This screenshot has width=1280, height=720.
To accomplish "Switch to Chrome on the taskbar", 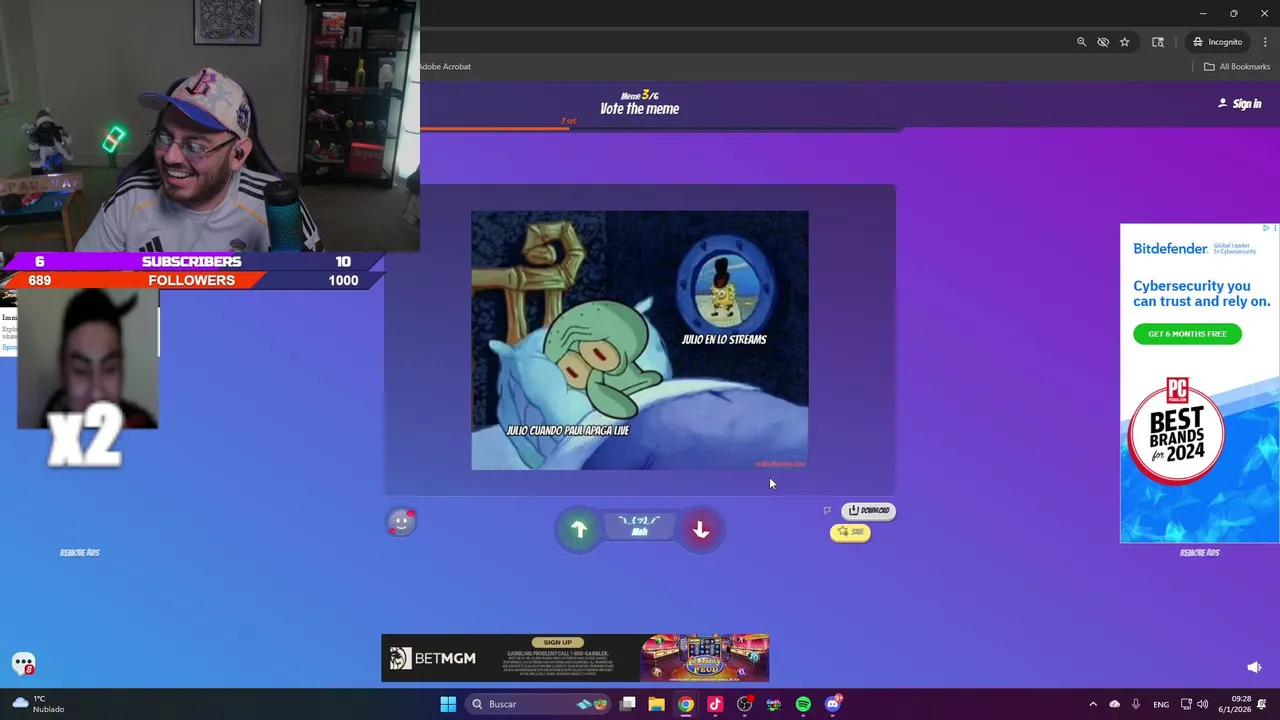I will [685, 704].
